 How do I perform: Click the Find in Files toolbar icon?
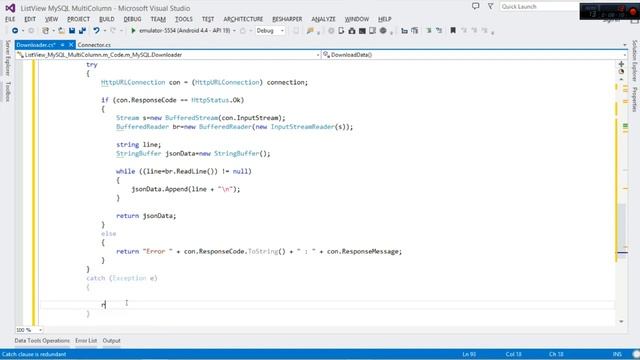click(310, 31)
